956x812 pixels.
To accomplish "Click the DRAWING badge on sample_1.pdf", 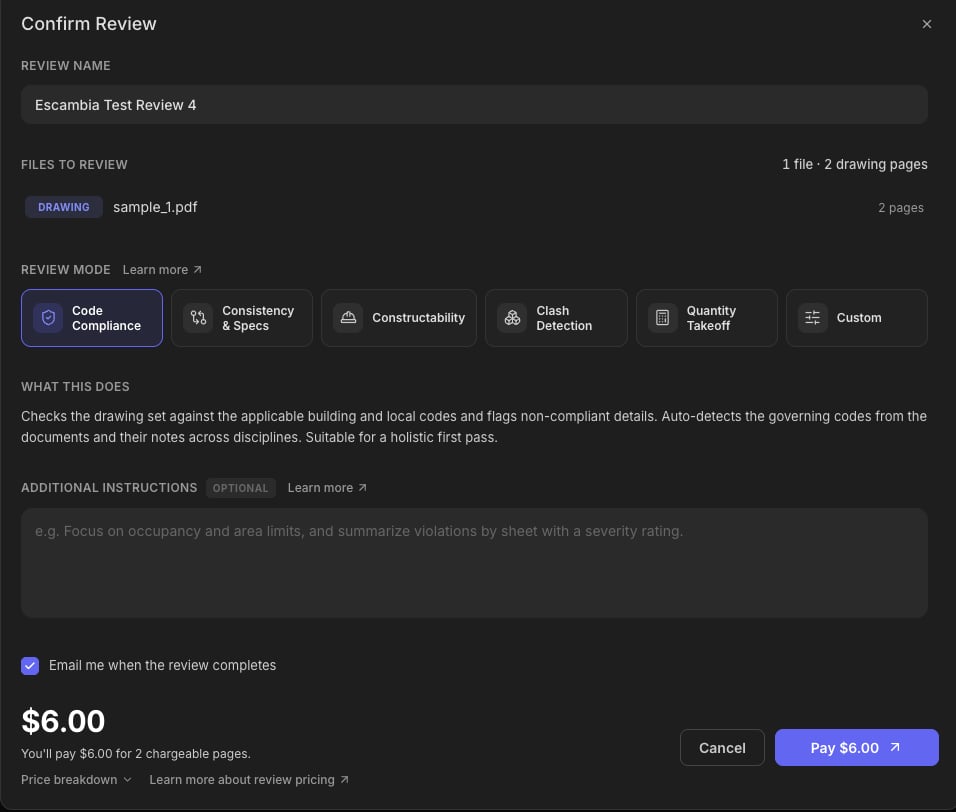I will click(x=63, y=207).
